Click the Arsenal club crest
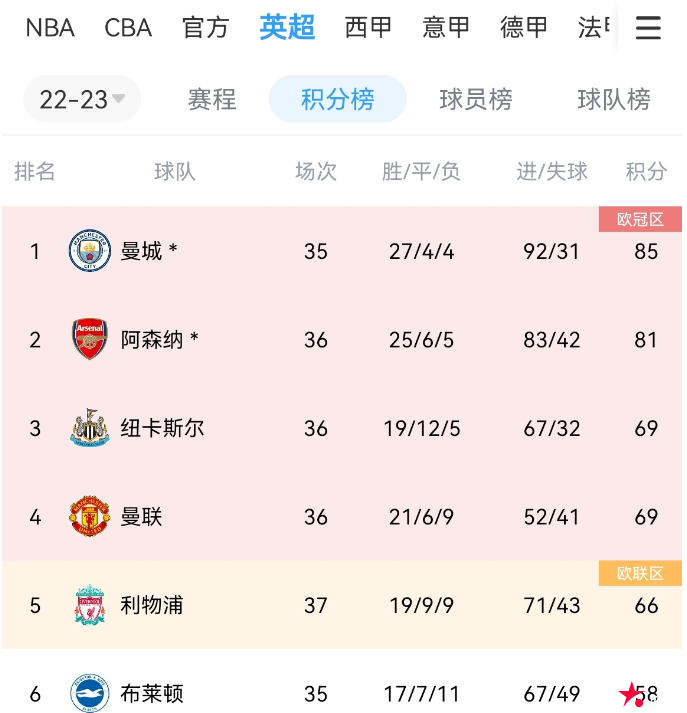 pyautogui.click(x=89, y=340)
